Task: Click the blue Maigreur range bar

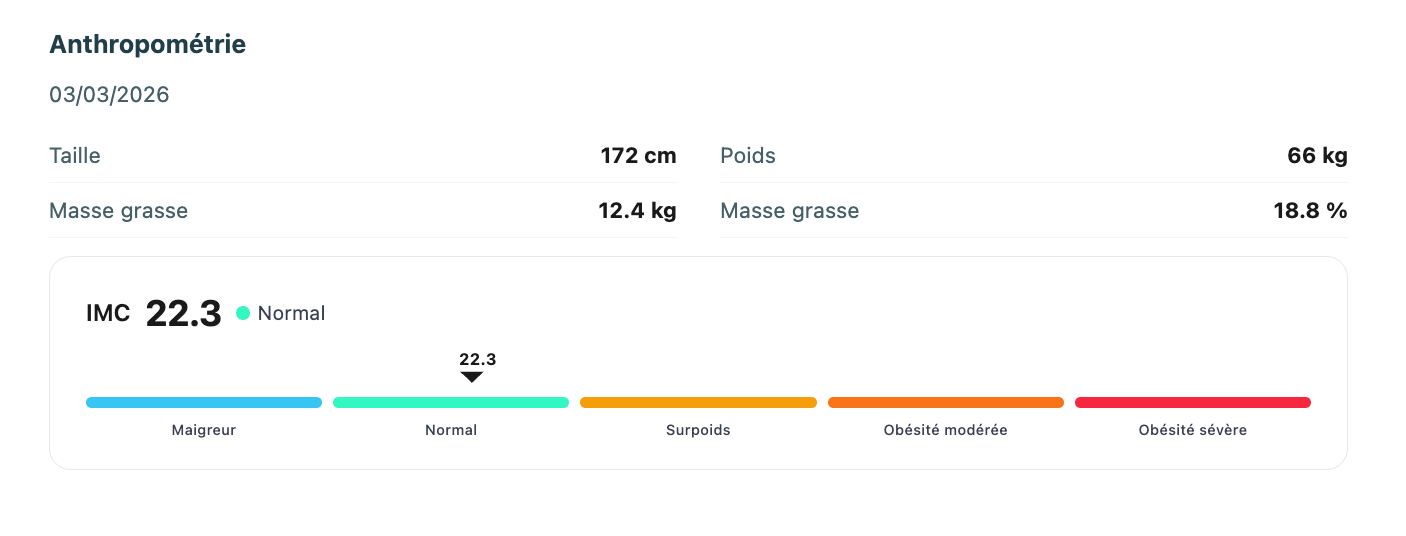Action: (204, 403)
